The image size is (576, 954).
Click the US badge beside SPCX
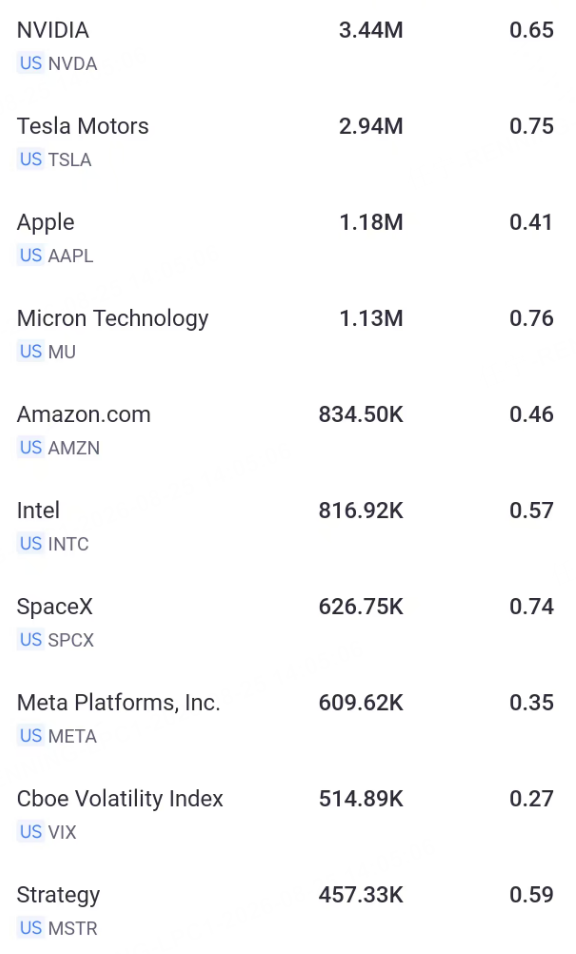(x=30, y=640)
